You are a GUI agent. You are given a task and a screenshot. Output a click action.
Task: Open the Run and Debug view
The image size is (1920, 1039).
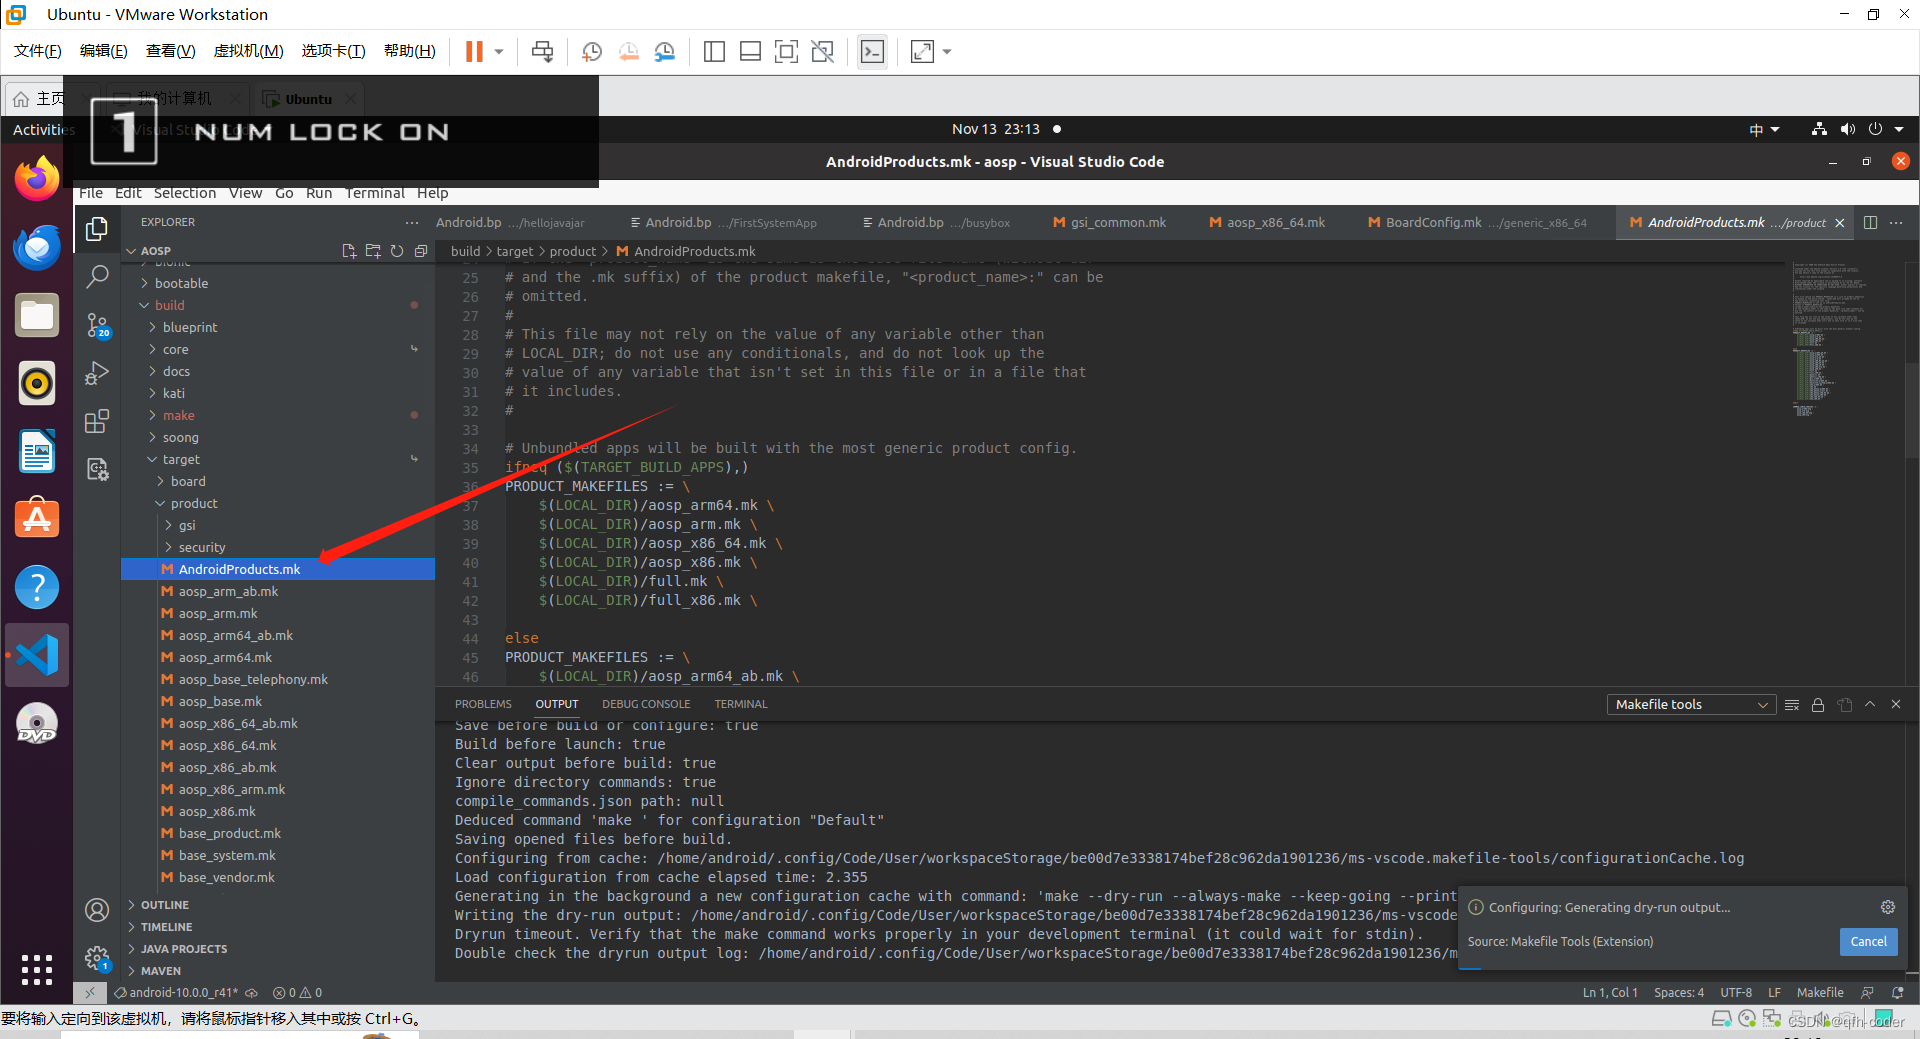pos(97,373)
